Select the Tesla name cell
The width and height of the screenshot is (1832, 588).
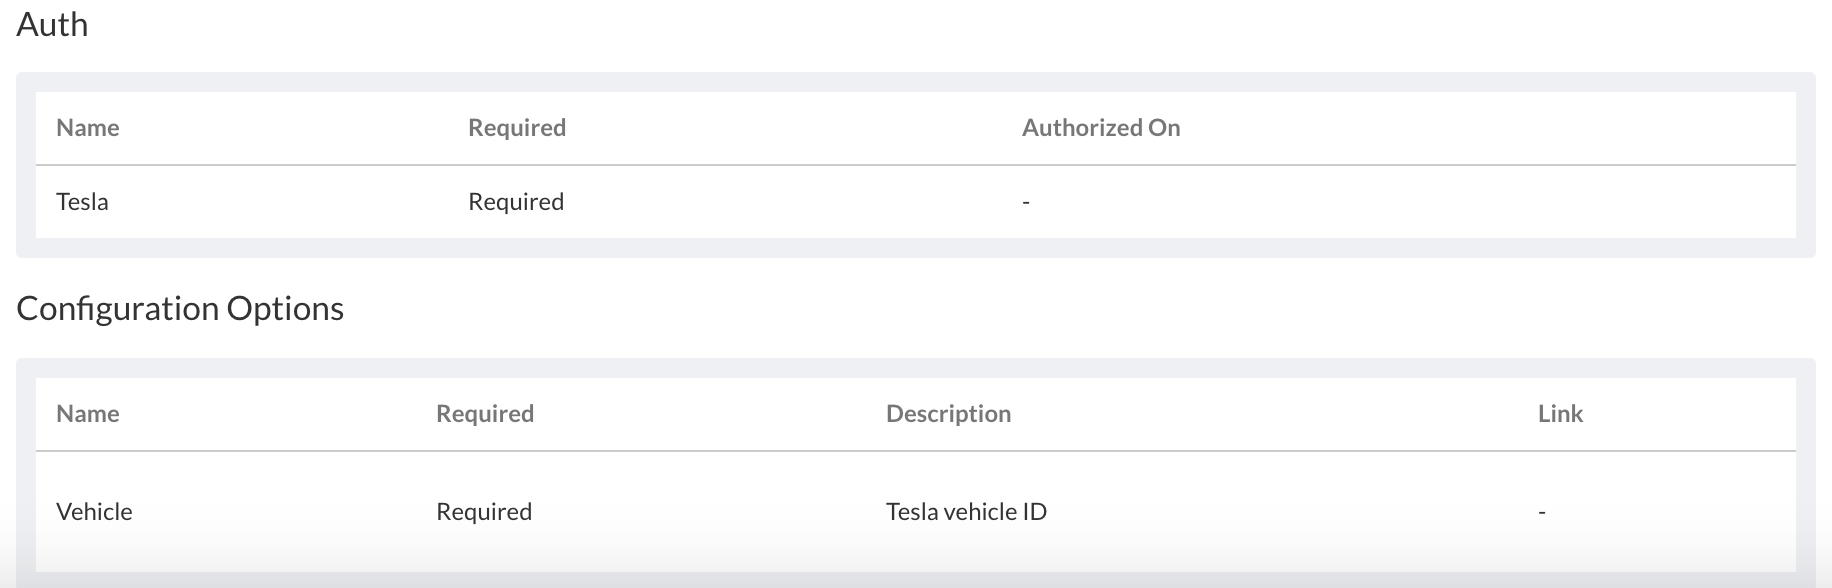tap(82, 202)
